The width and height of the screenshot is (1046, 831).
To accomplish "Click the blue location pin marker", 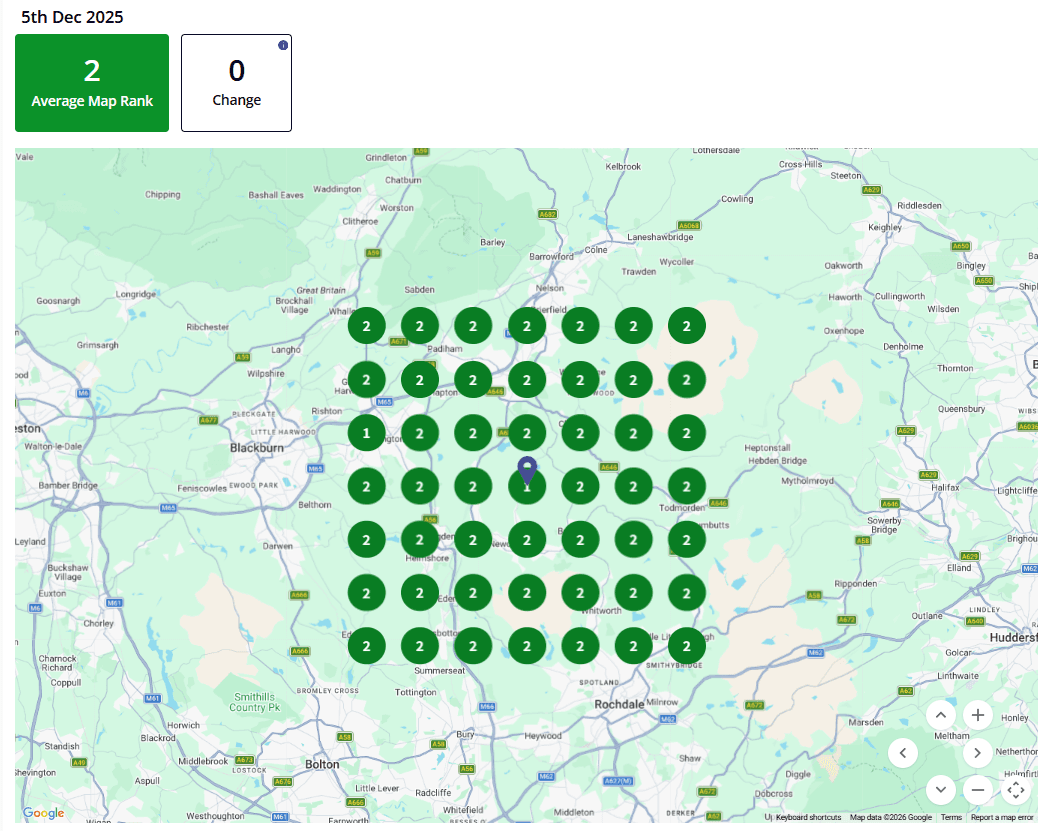I will coord(527,468).
